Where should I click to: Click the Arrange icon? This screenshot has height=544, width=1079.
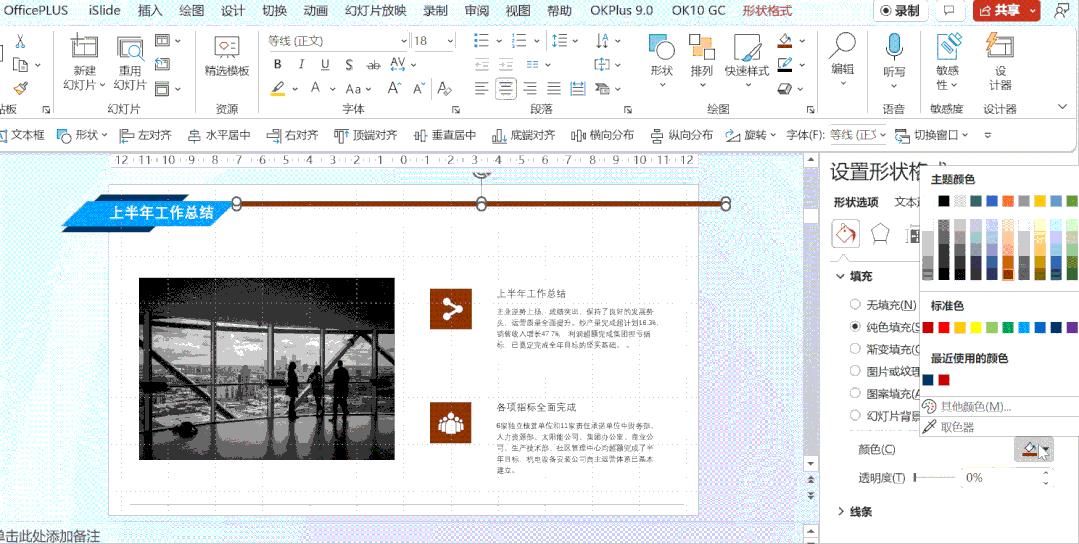tap(702, 47)
